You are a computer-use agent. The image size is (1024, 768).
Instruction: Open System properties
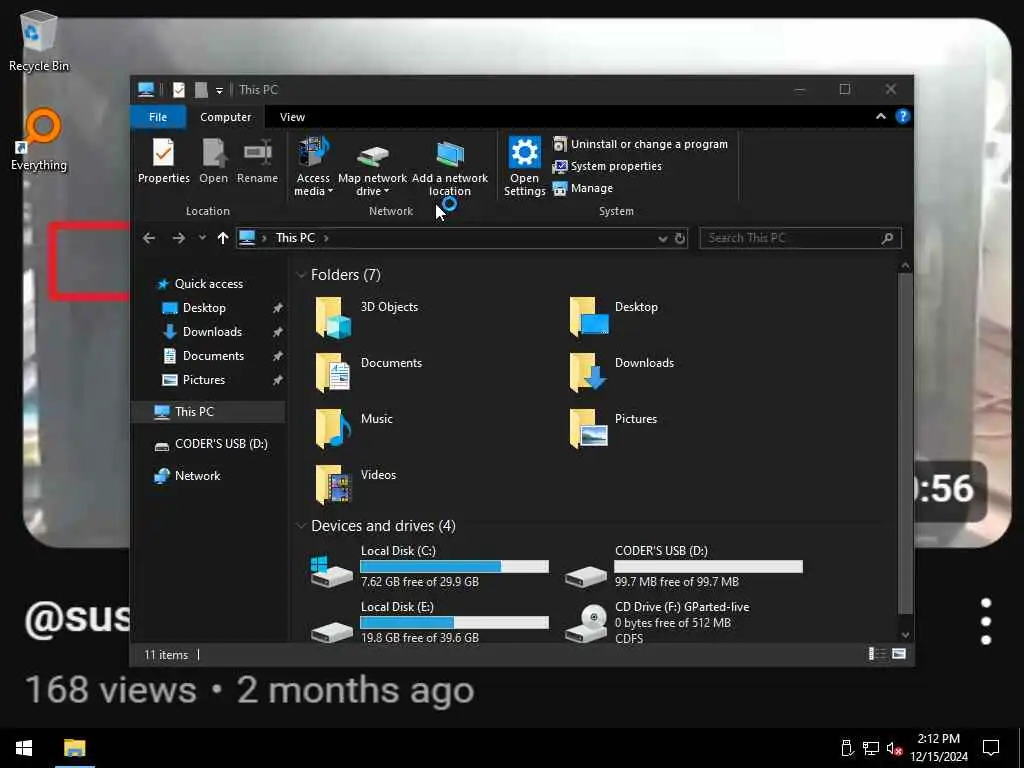(607, 166)
